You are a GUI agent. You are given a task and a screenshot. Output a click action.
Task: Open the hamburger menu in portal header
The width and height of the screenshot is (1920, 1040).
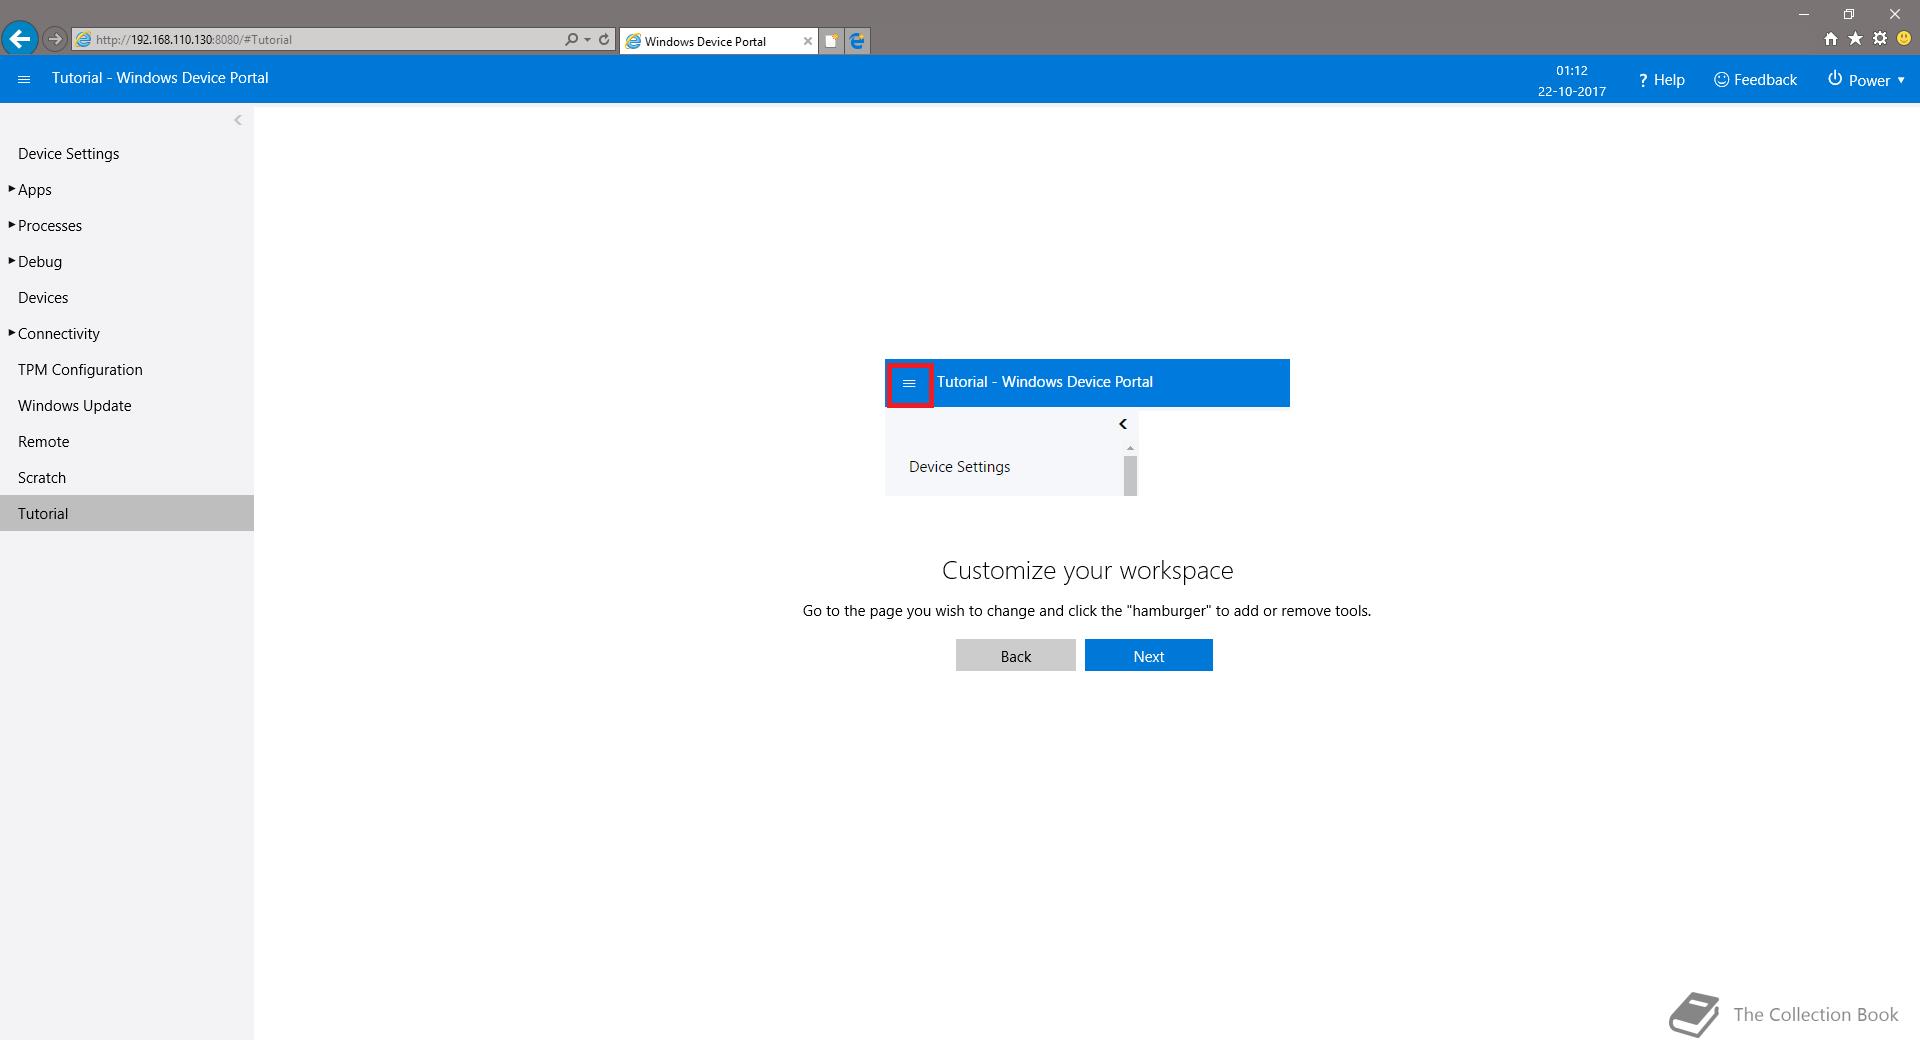tap(25, 79)
